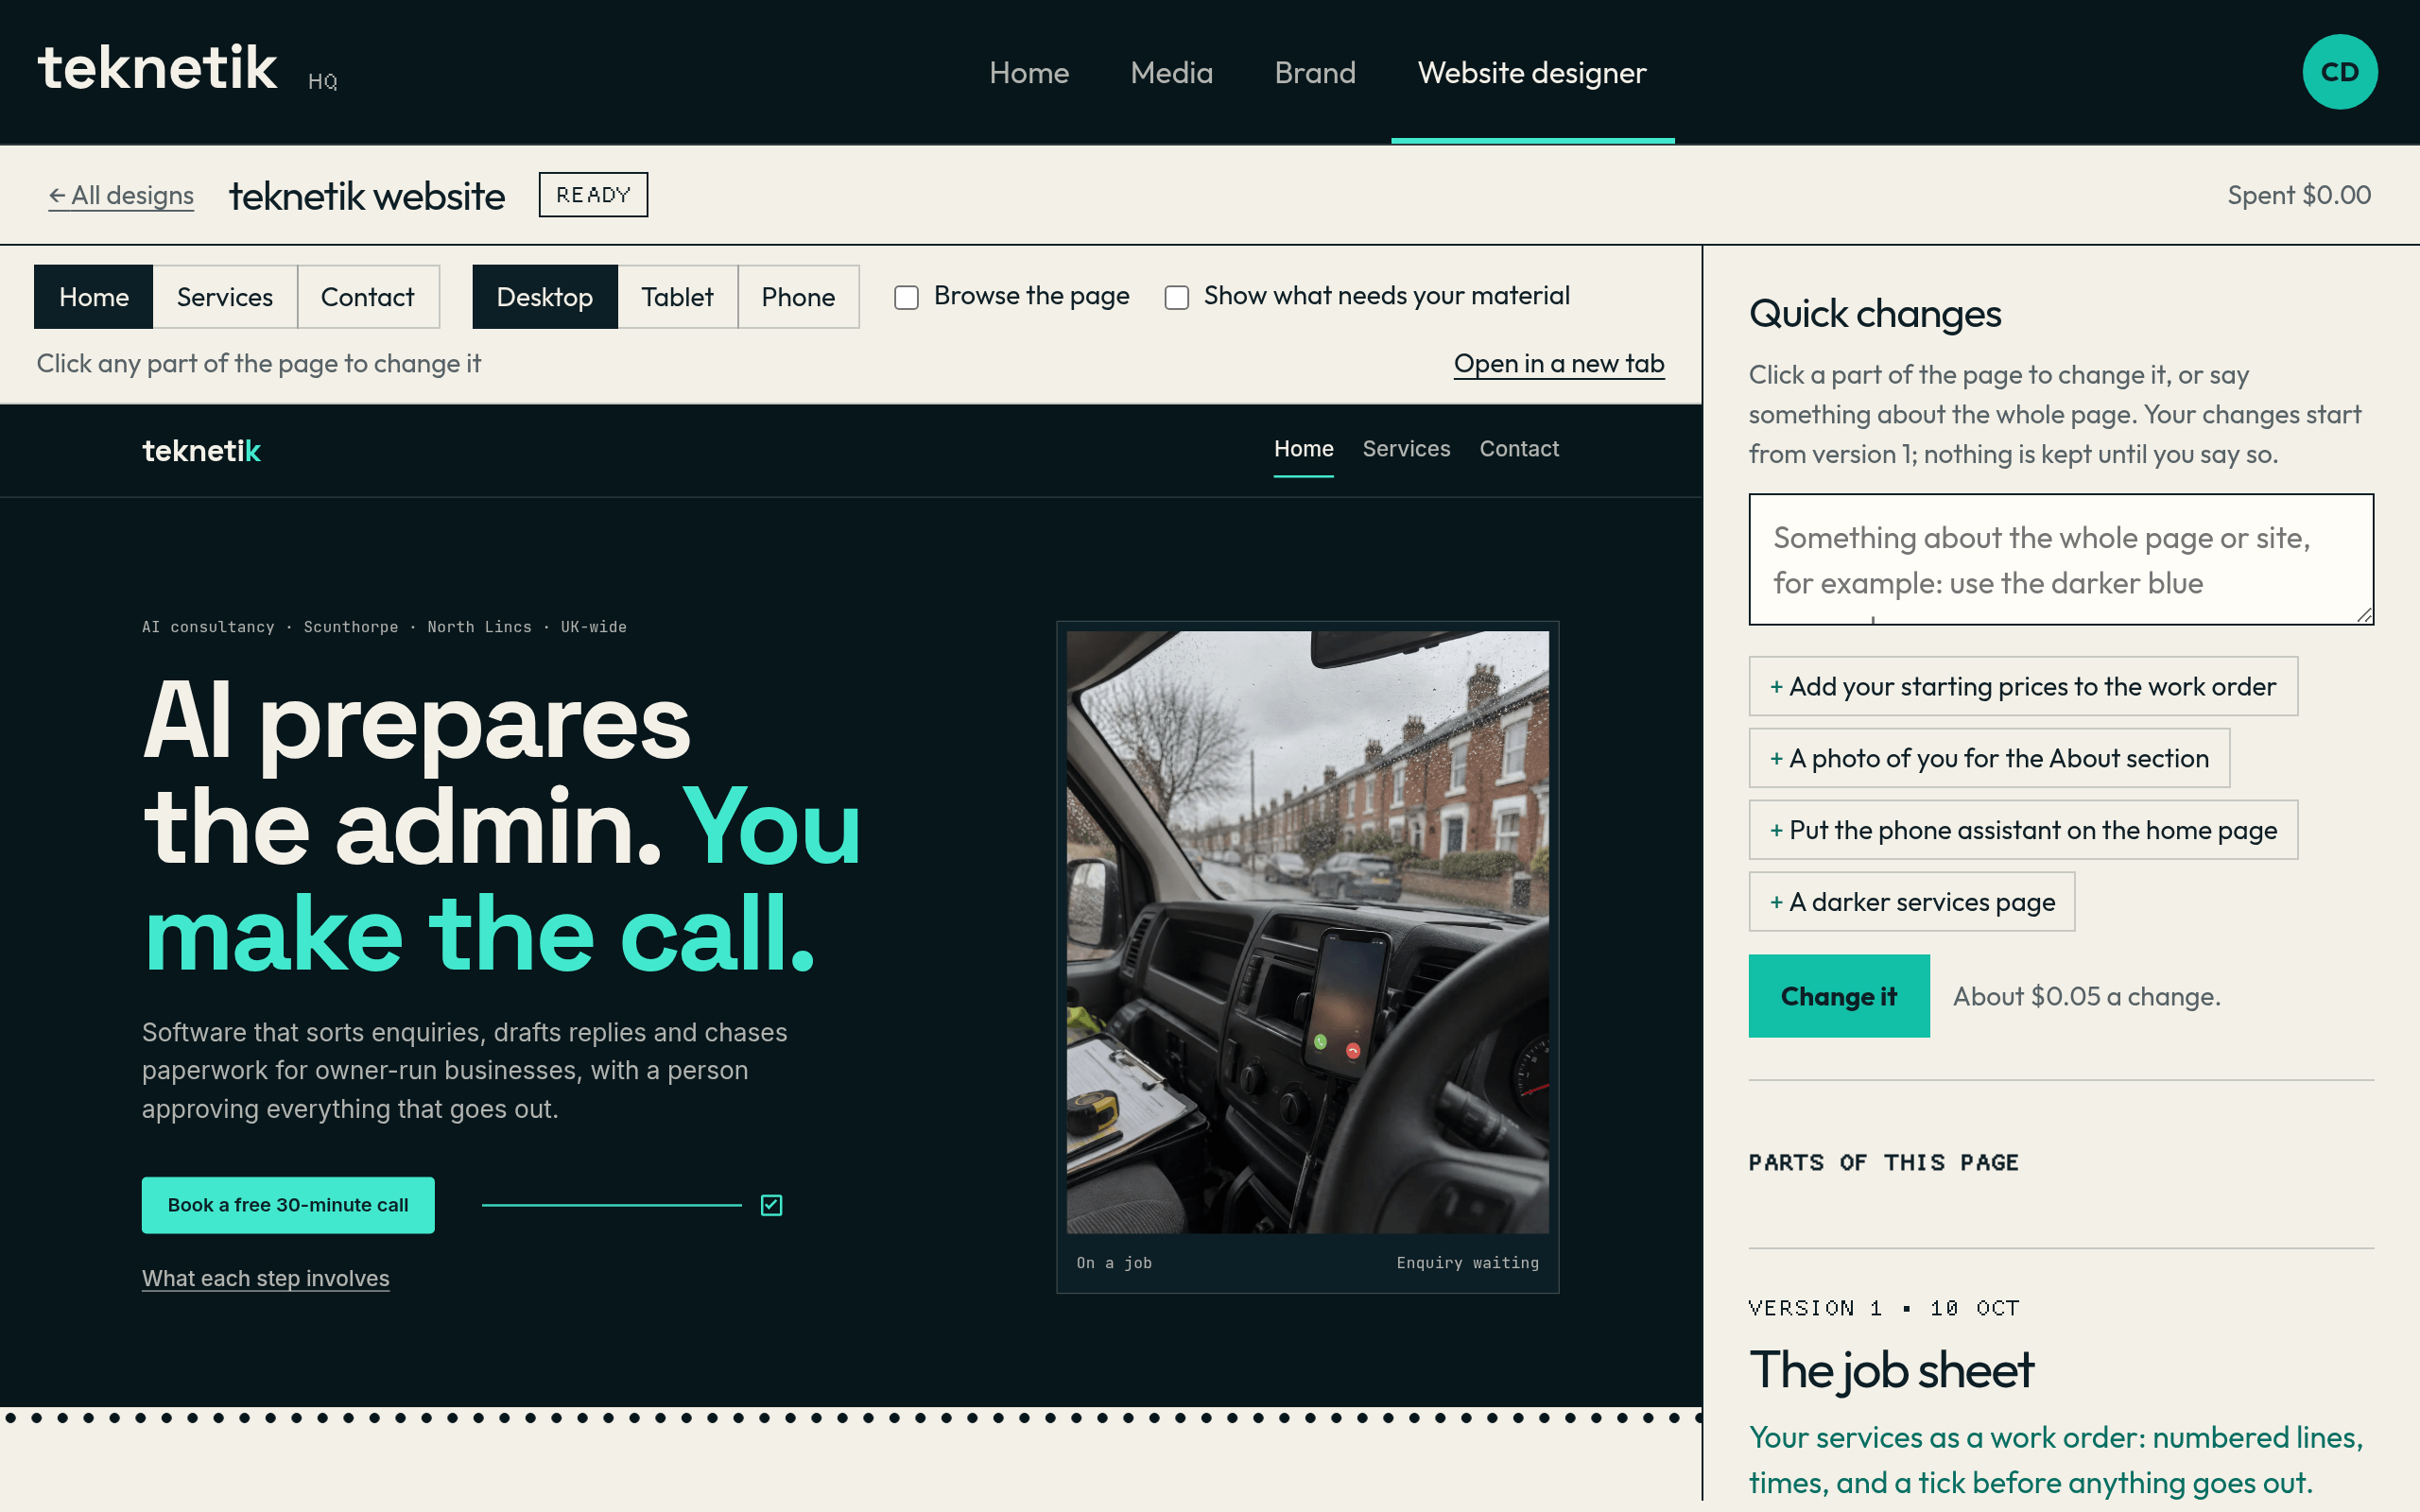Image resolution: width=2420 pixels, height=1512 pixels.
Task: Select the Phone view
Action: [798, 297]
